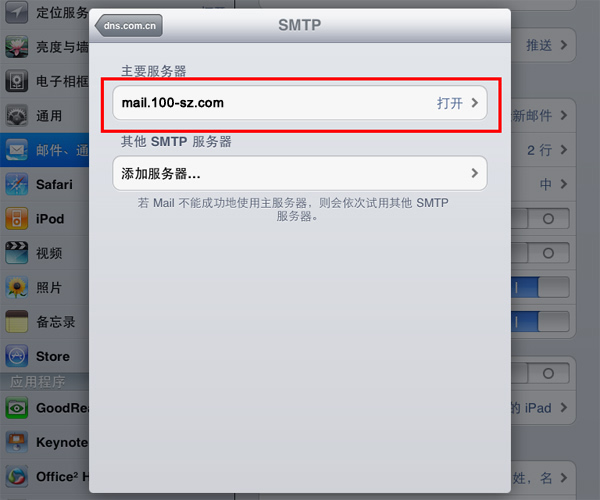Select the Photos (照片) sunflower icon
This screenshot has height=500, width=600.
[x=16, y=287]
